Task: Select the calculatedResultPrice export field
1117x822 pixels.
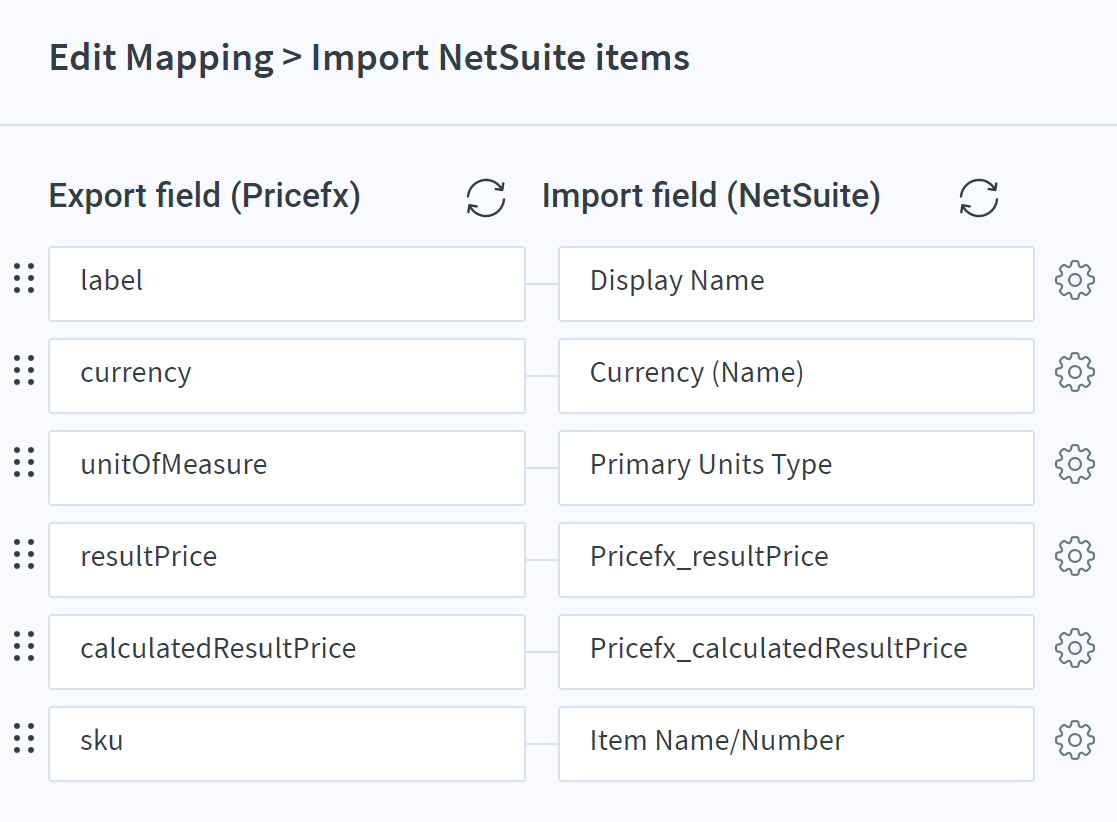Action: (x=287, y=651)
